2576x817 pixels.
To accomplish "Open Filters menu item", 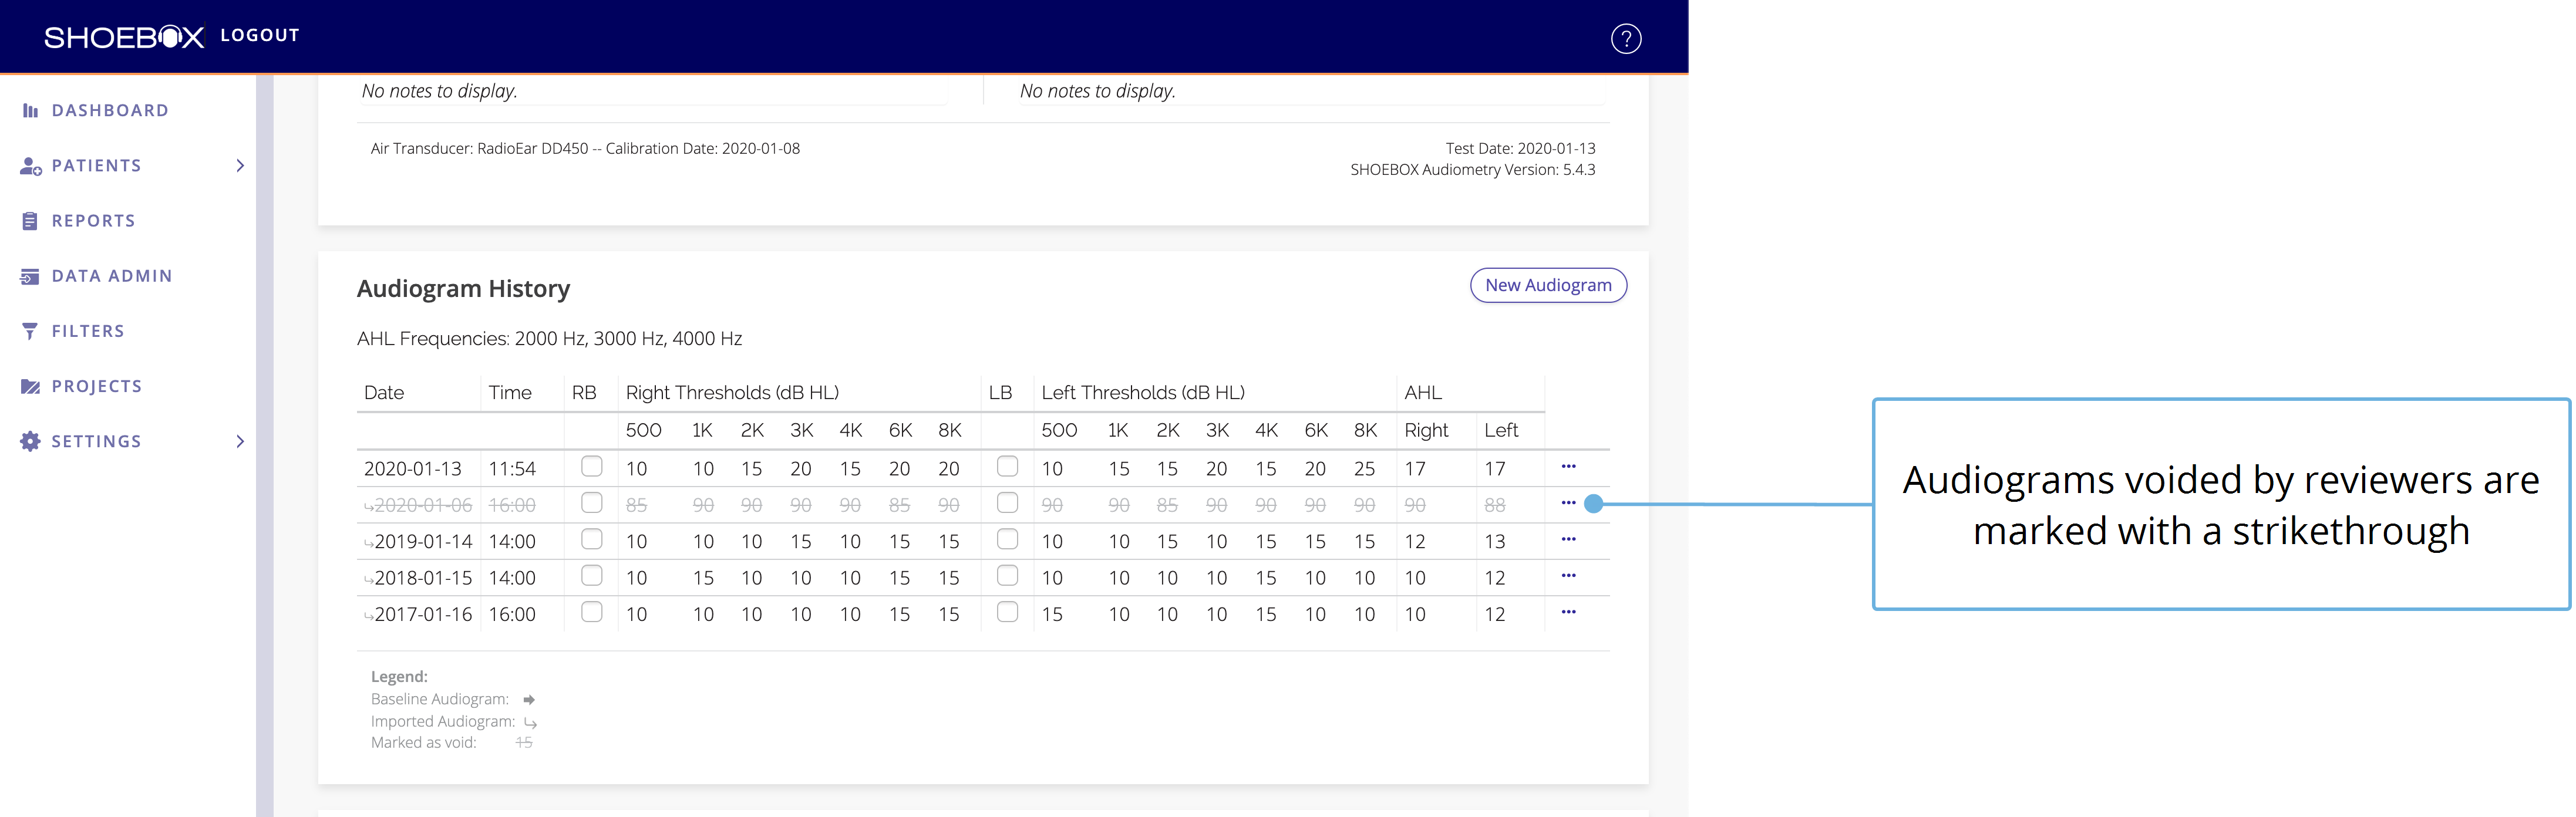I will [x=88, y=331].
